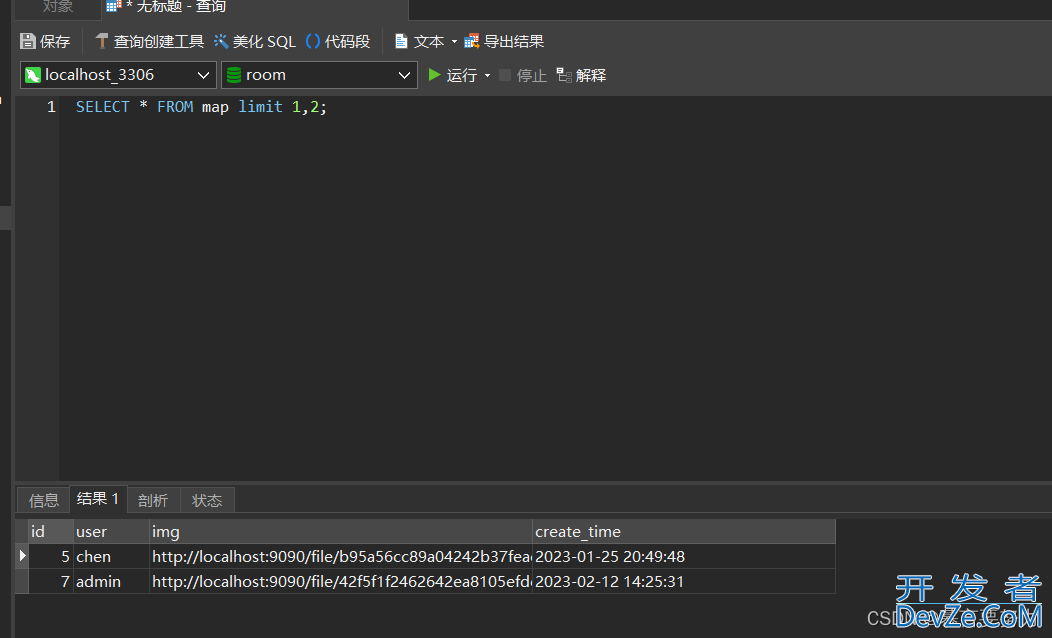Click the Text (文本) document icon
The height and width of the screenshot is (638, 1052).
coord(401,42)
